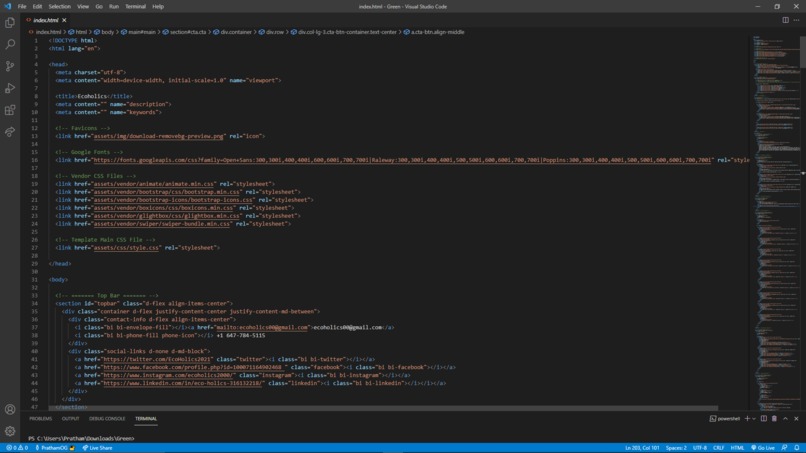806x453 pixels.
Task: Select the index.html editor tab
Action: click(46, 20)
